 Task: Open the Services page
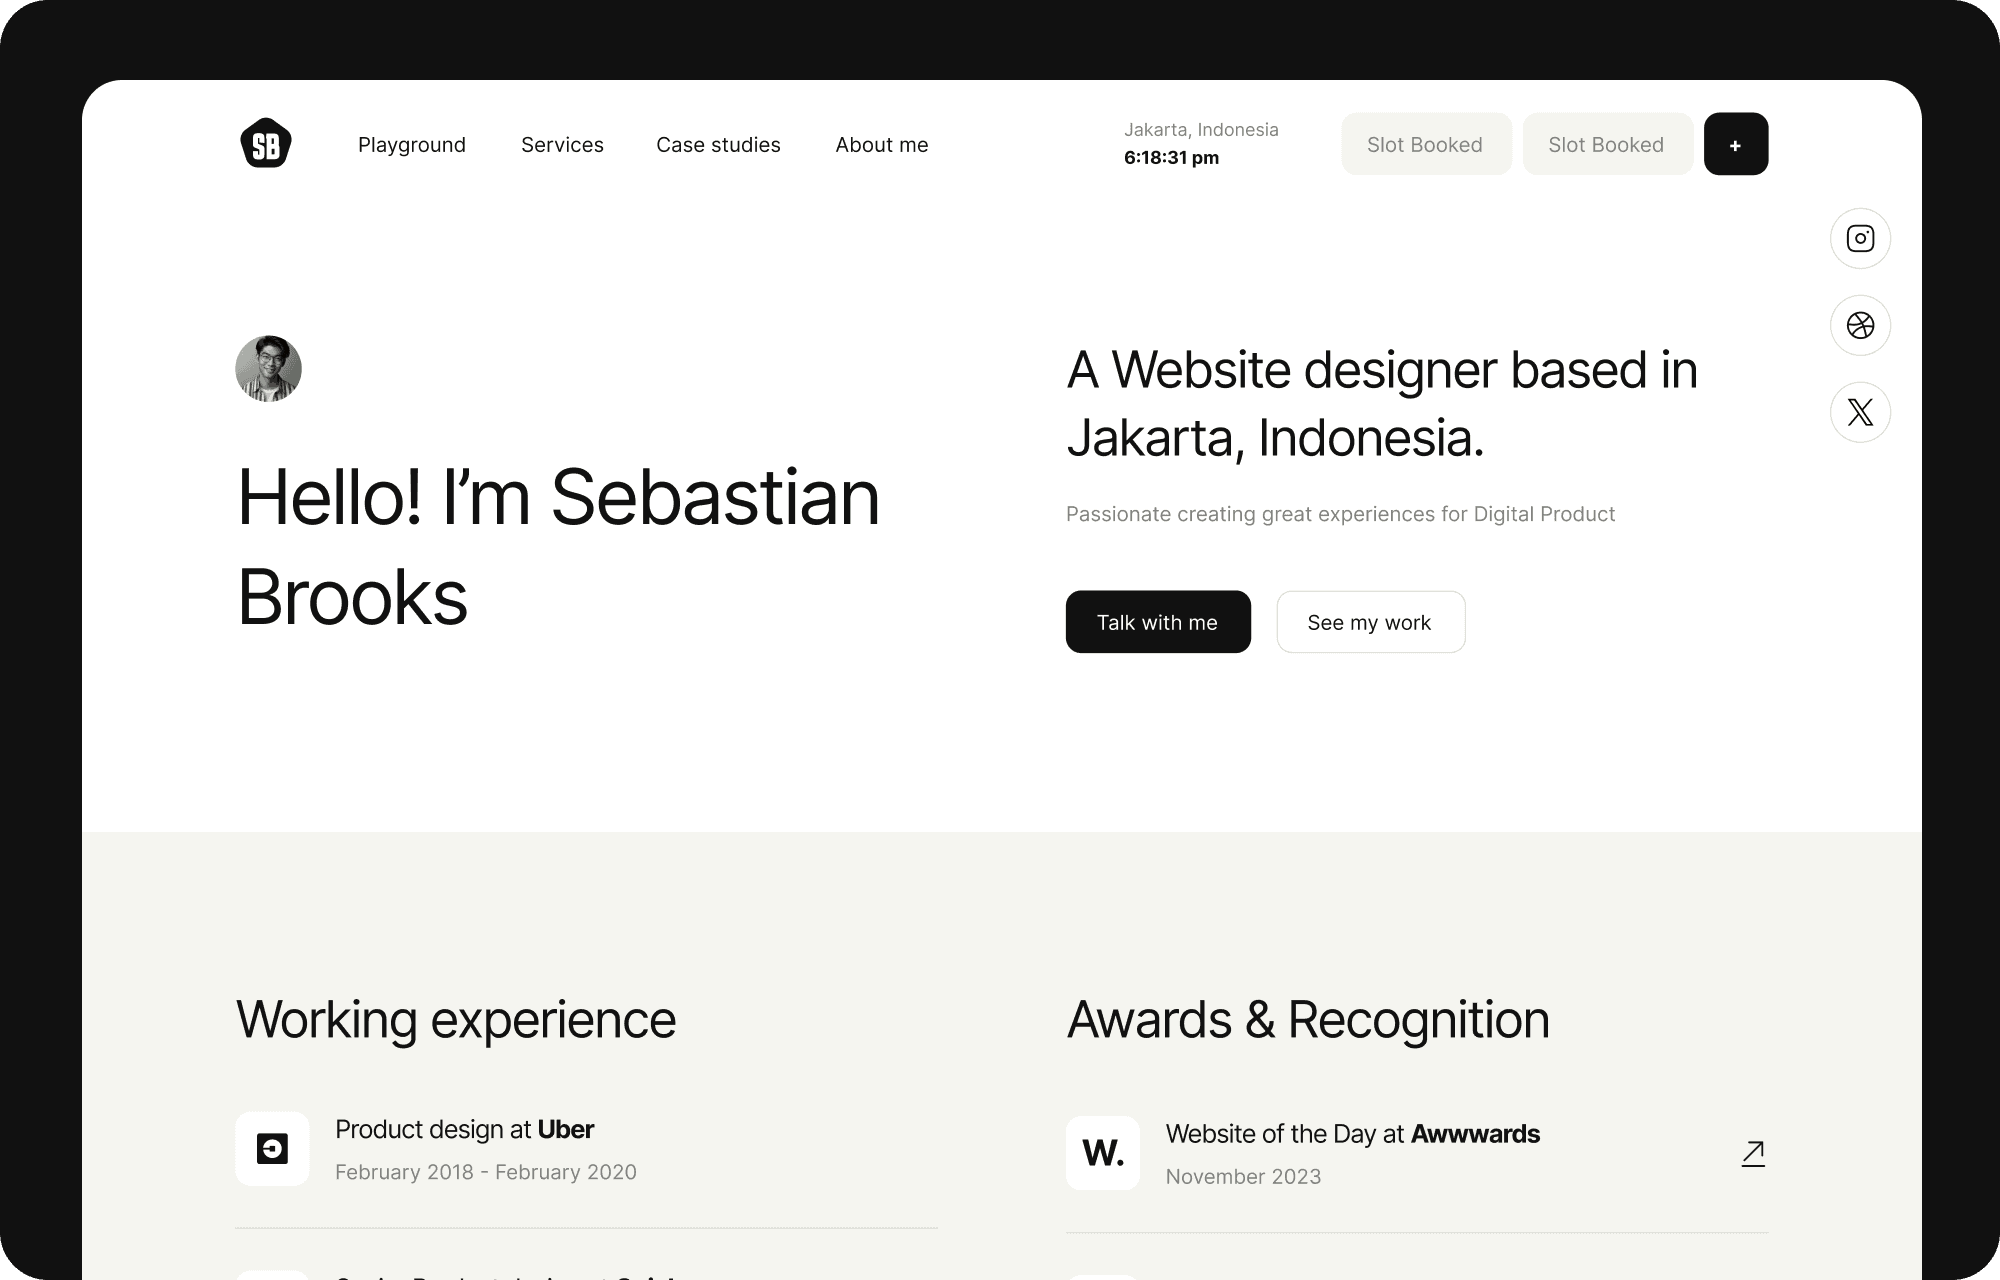click(x=561, y=144)
